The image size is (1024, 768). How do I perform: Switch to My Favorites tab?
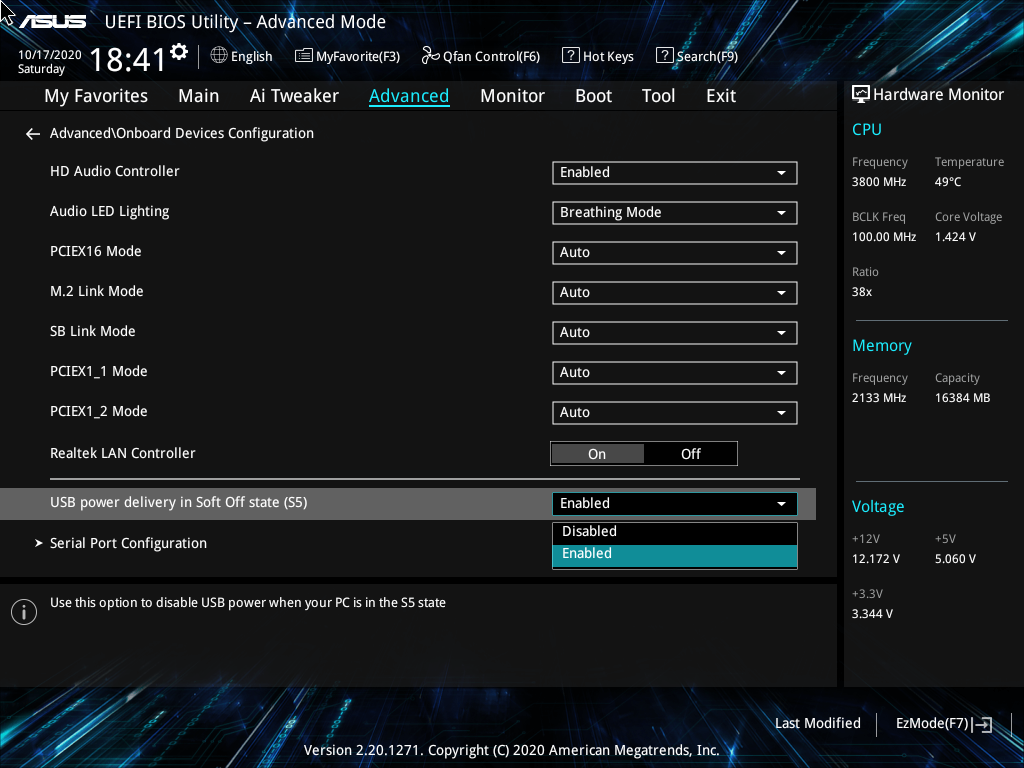(96, 96)
